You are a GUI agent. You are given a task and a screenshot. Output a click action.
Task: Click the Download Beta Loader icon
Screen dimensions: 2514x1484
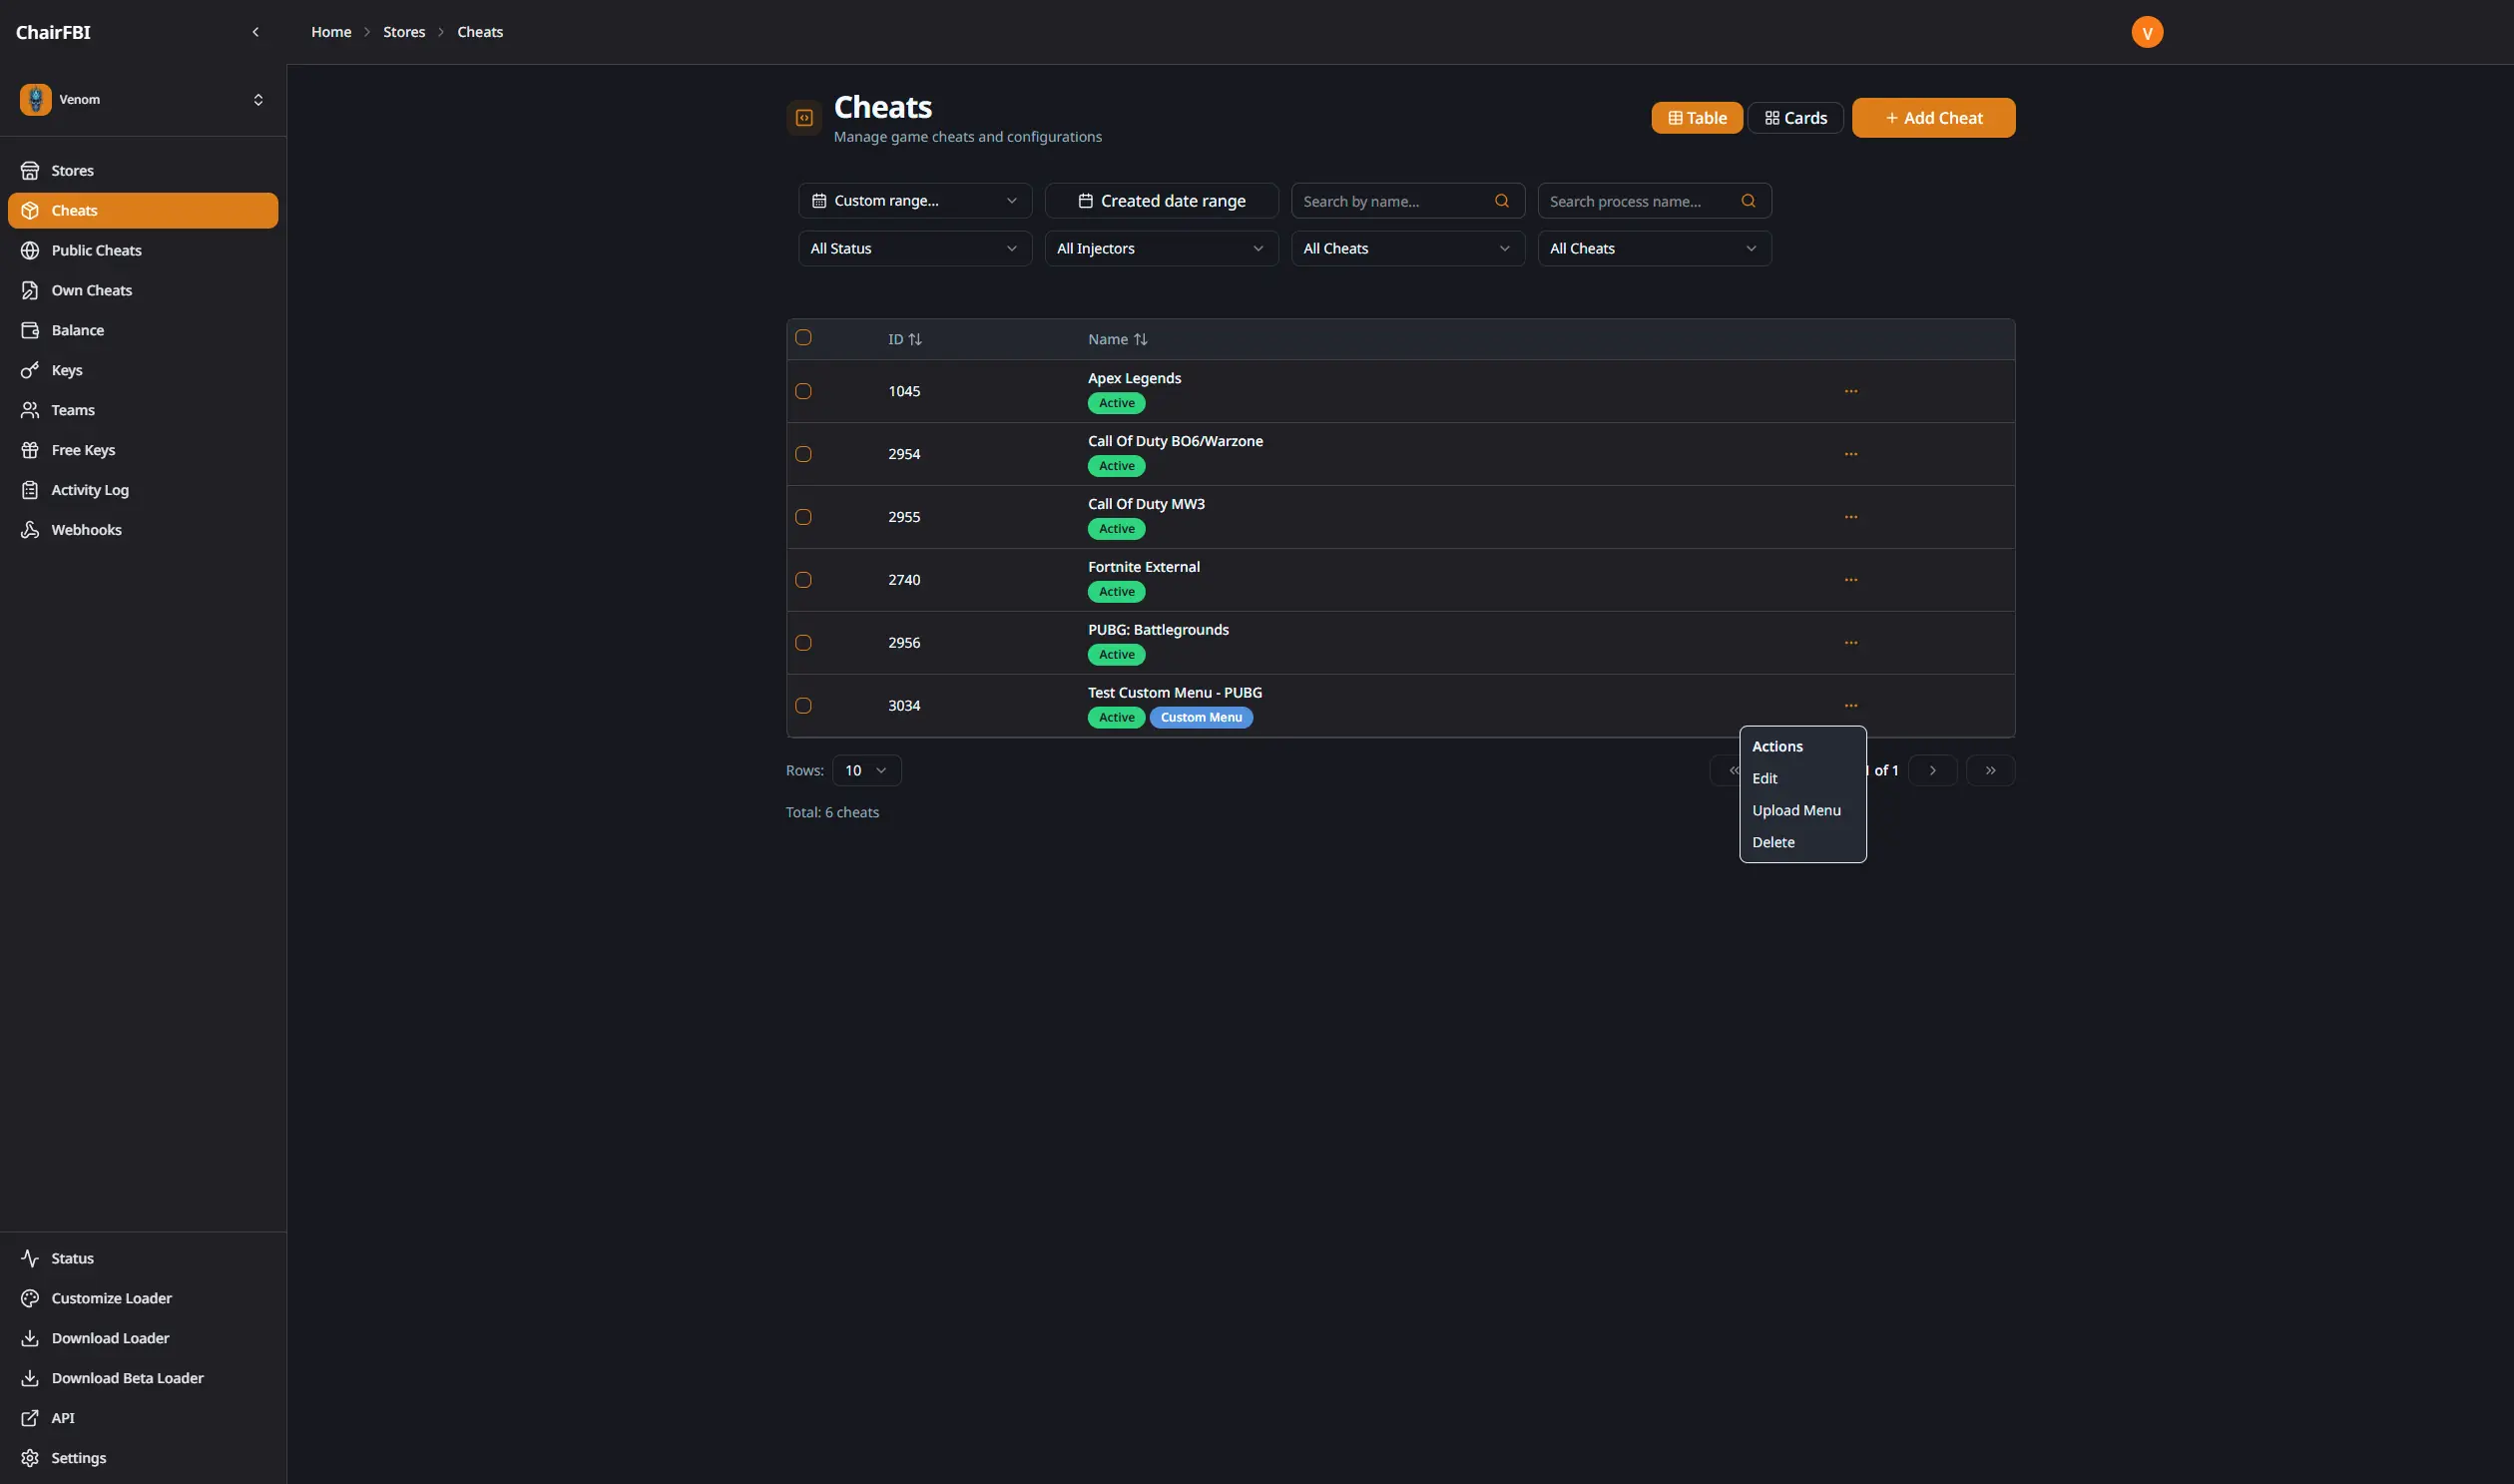[x=30, y=1378]
